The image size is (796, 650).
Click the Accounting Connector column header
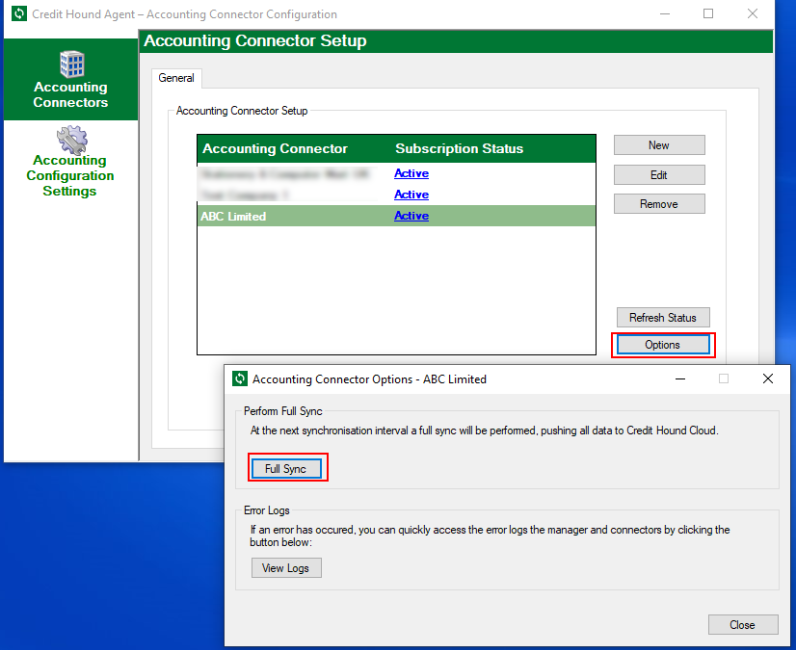coord(275,149)
